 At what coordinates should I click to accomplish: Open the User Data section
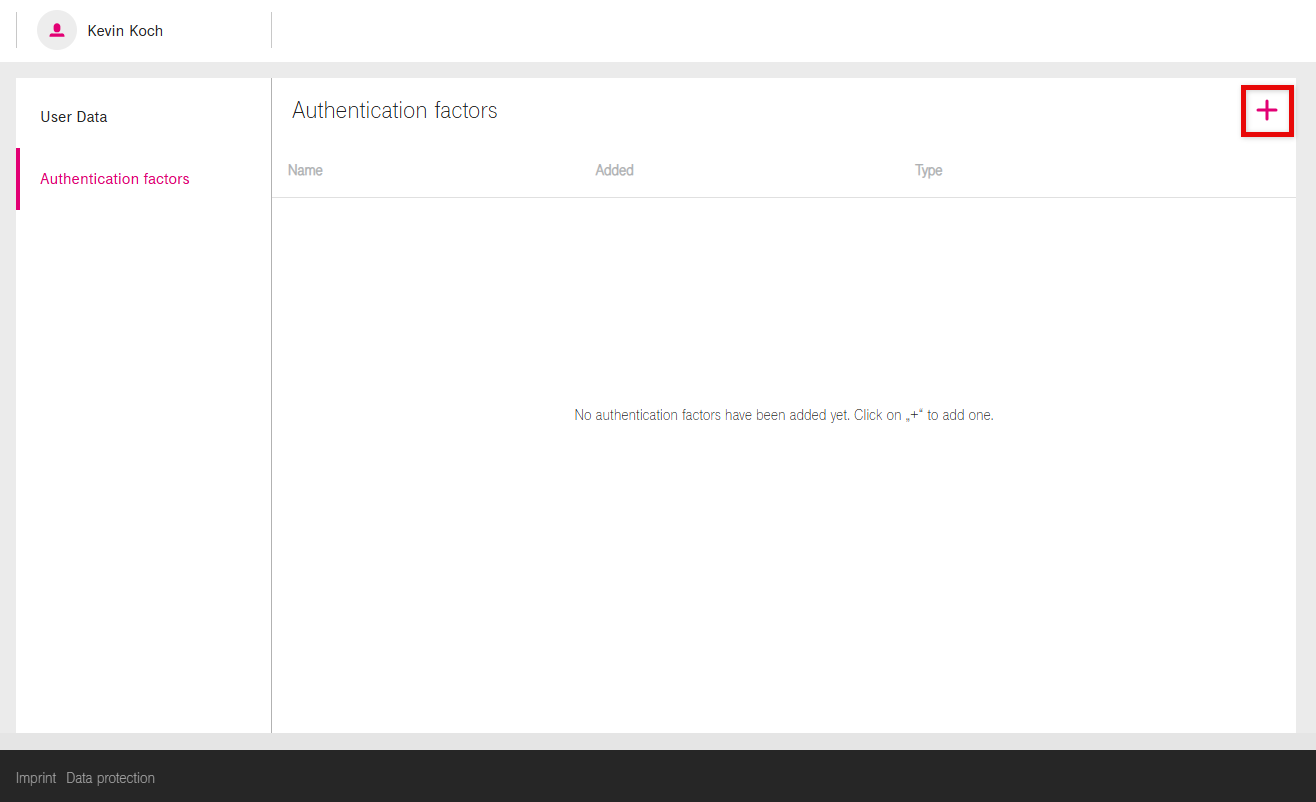click(x=74, y=117)
